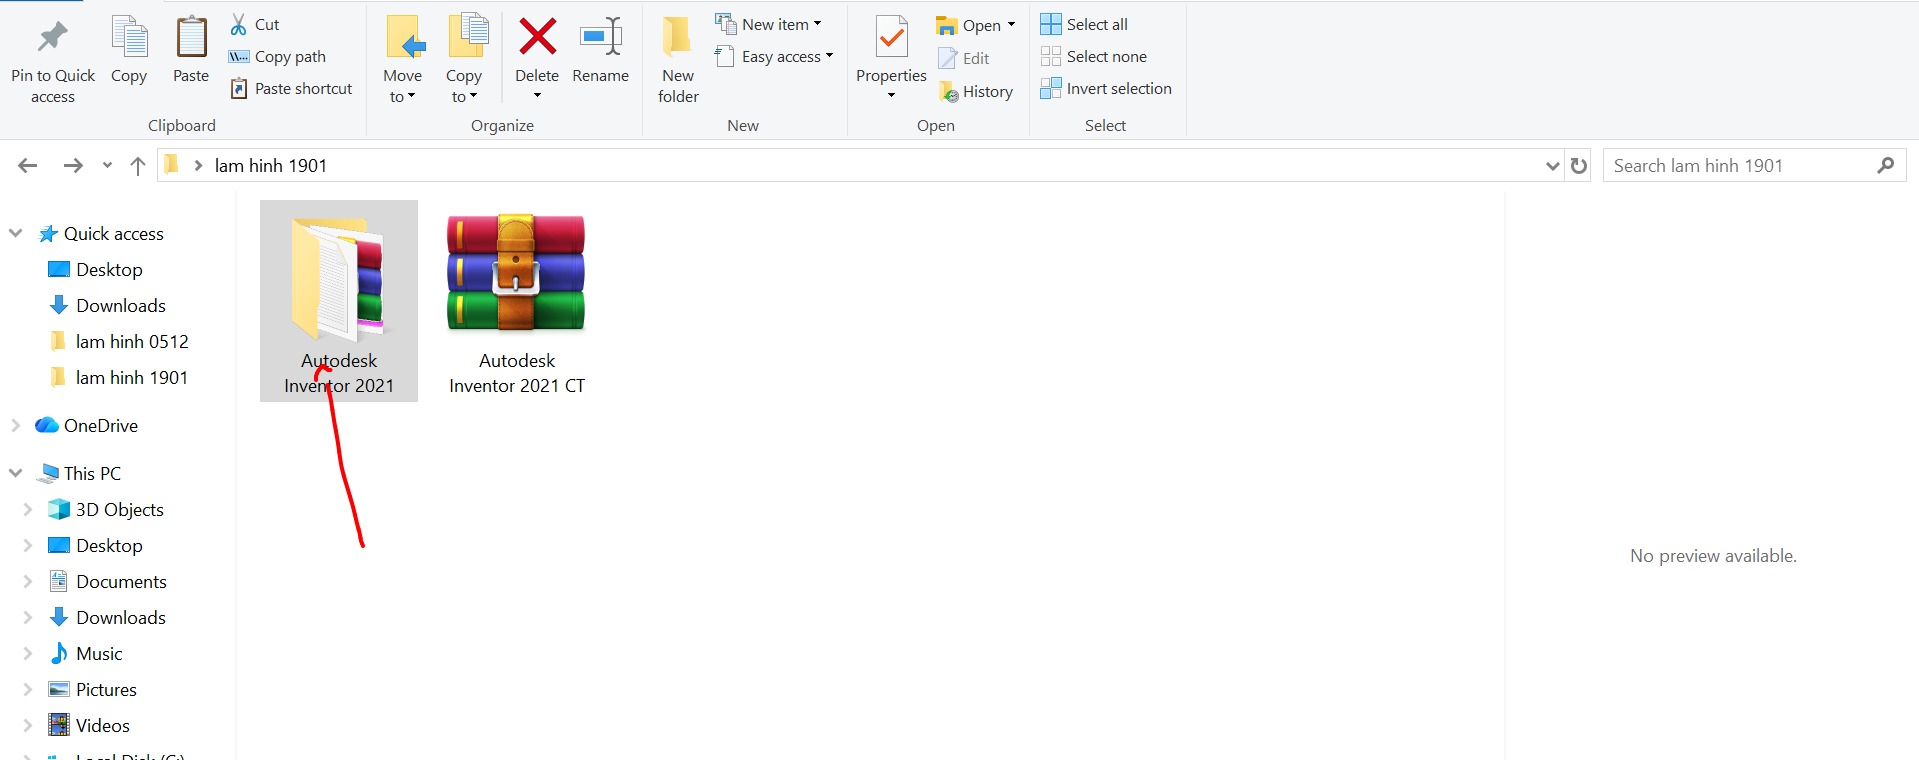Click the Rename icon in ribbon
The height and width of the screenshot is (760, 1919).
click(601, 38)
